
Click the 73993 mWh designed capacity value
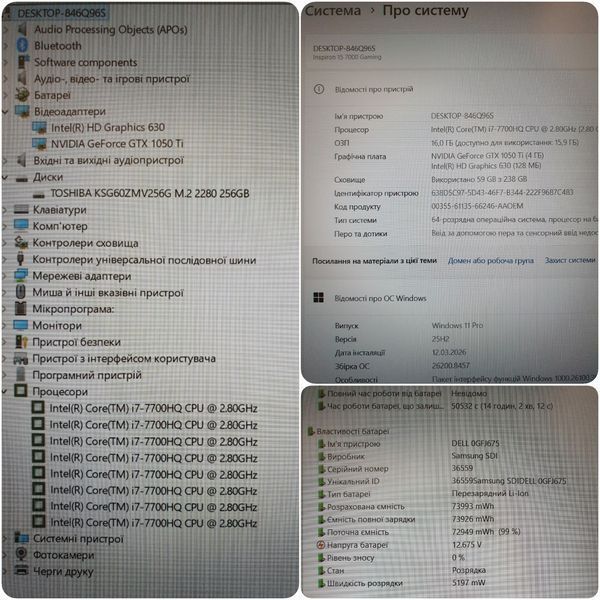(x=473, y=506)
